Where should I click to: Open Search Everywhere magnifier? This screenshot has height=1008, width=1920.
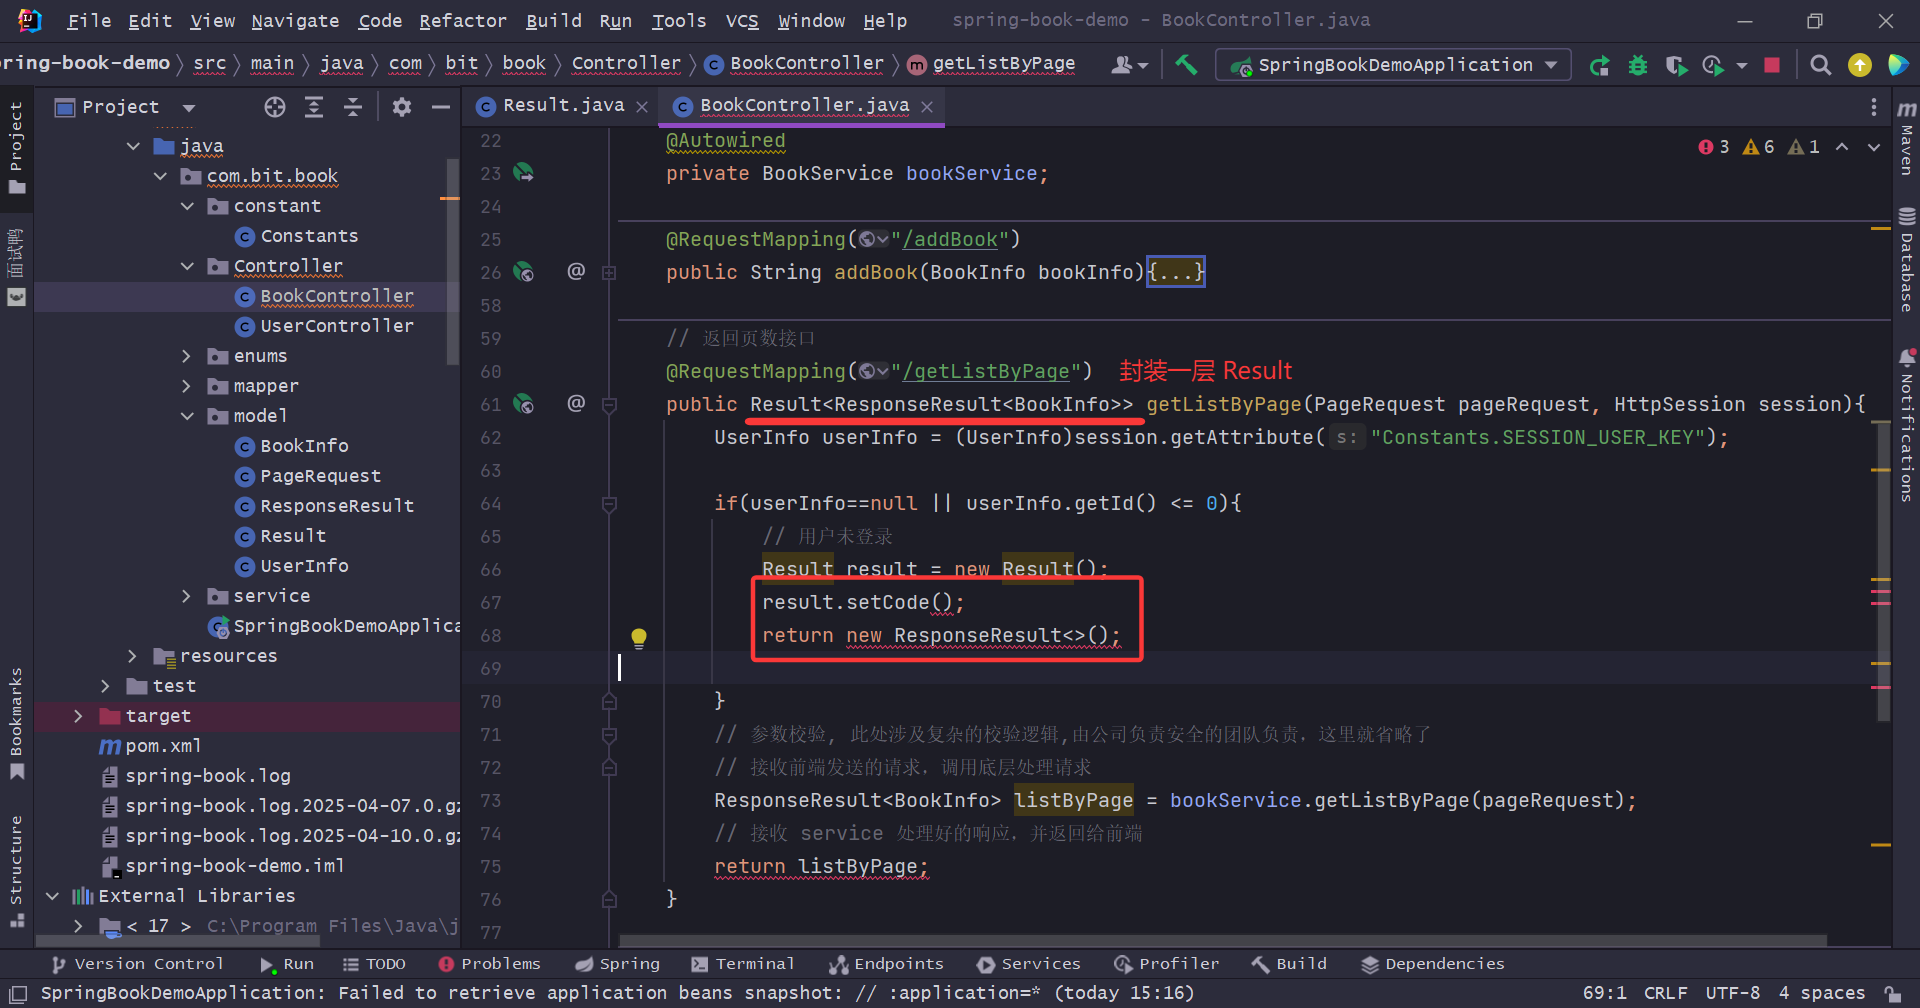1821,65
